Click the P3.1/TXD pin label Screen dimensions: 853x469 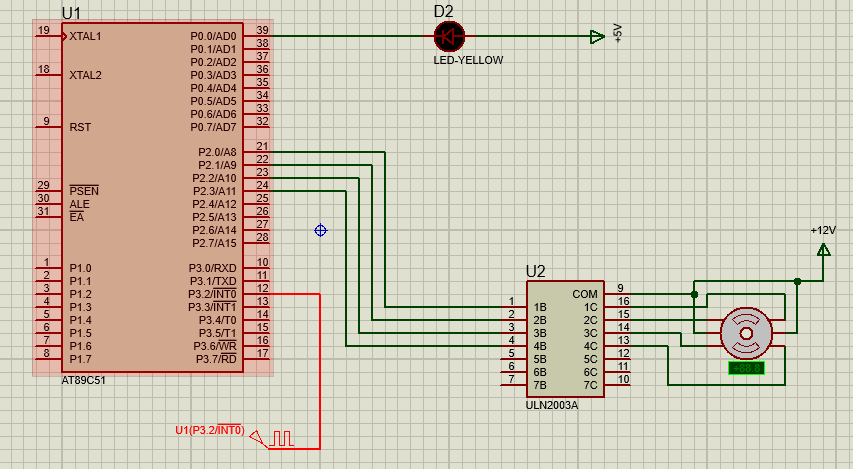click(213, 281)
